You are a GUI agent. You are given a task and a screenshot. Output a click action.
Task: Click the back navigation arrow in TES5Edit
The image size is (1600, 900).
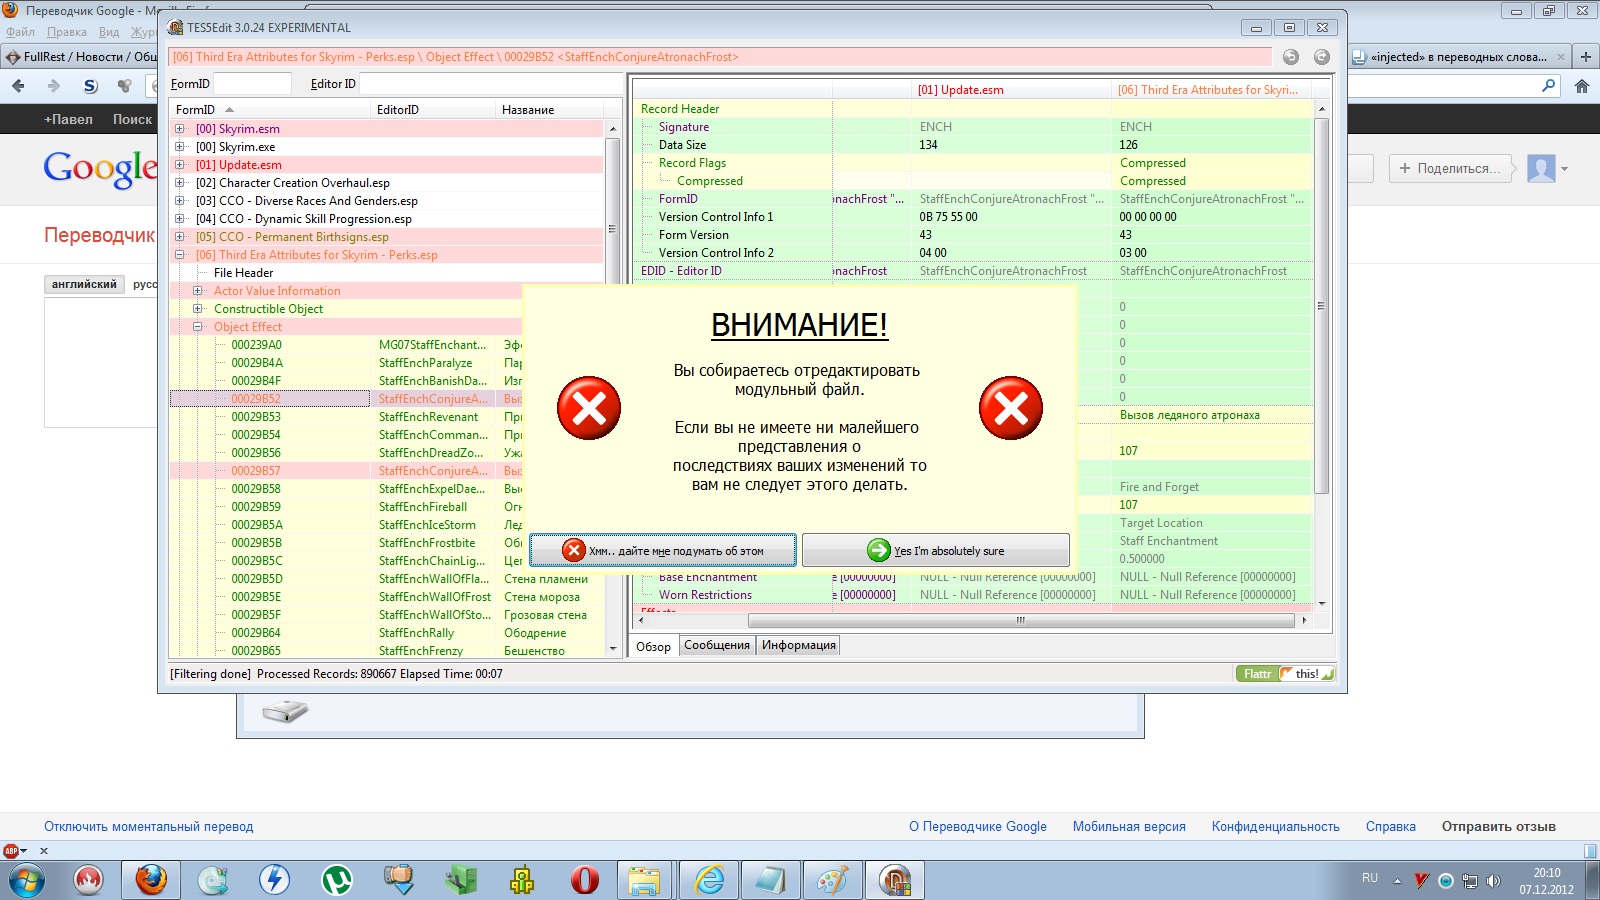pyautogui.click(x=1291, y=57)
